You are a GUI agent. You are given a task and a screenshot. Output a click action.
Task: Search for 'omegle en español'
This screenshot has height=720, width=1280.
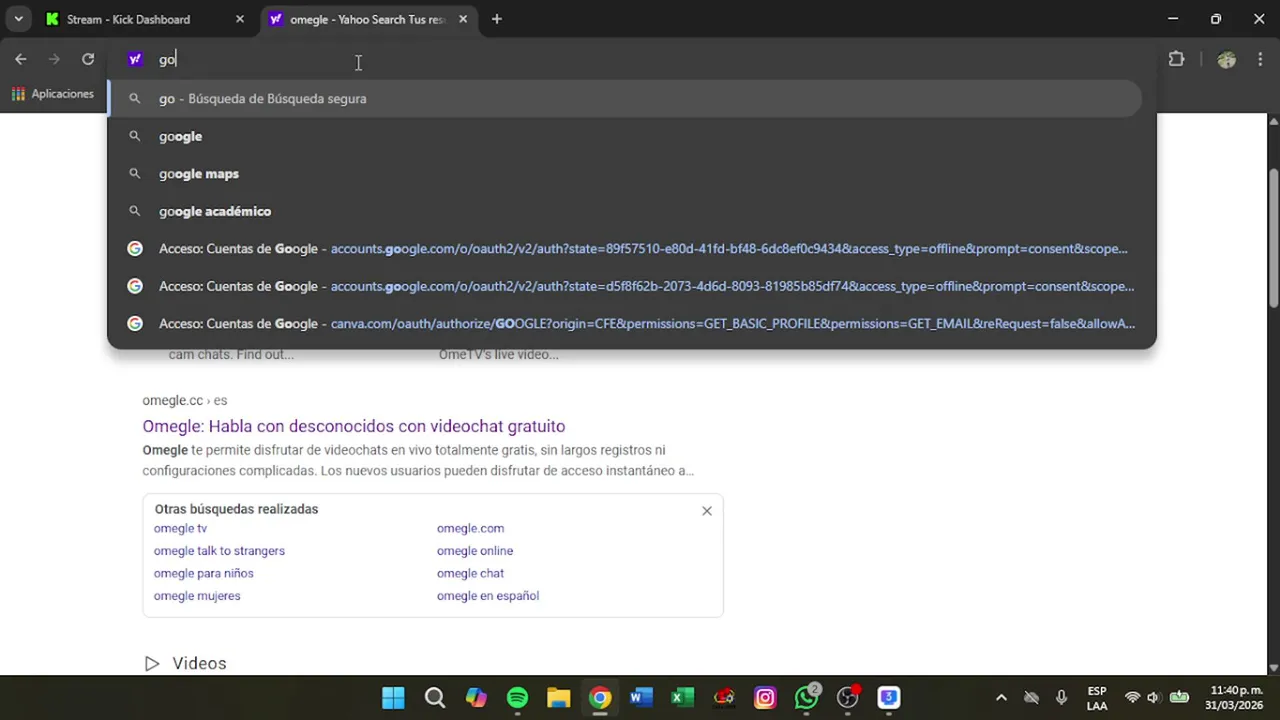point(488,596)
